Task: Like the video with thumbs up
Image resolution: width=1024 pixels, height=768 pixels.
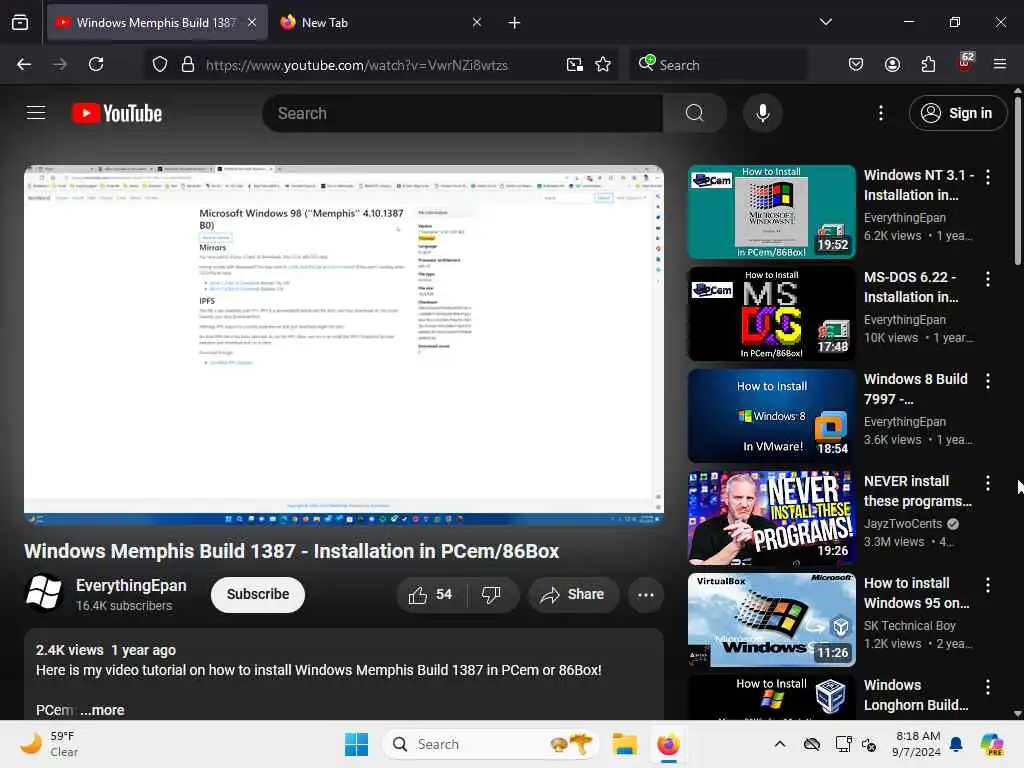Action: click(430, 594)
